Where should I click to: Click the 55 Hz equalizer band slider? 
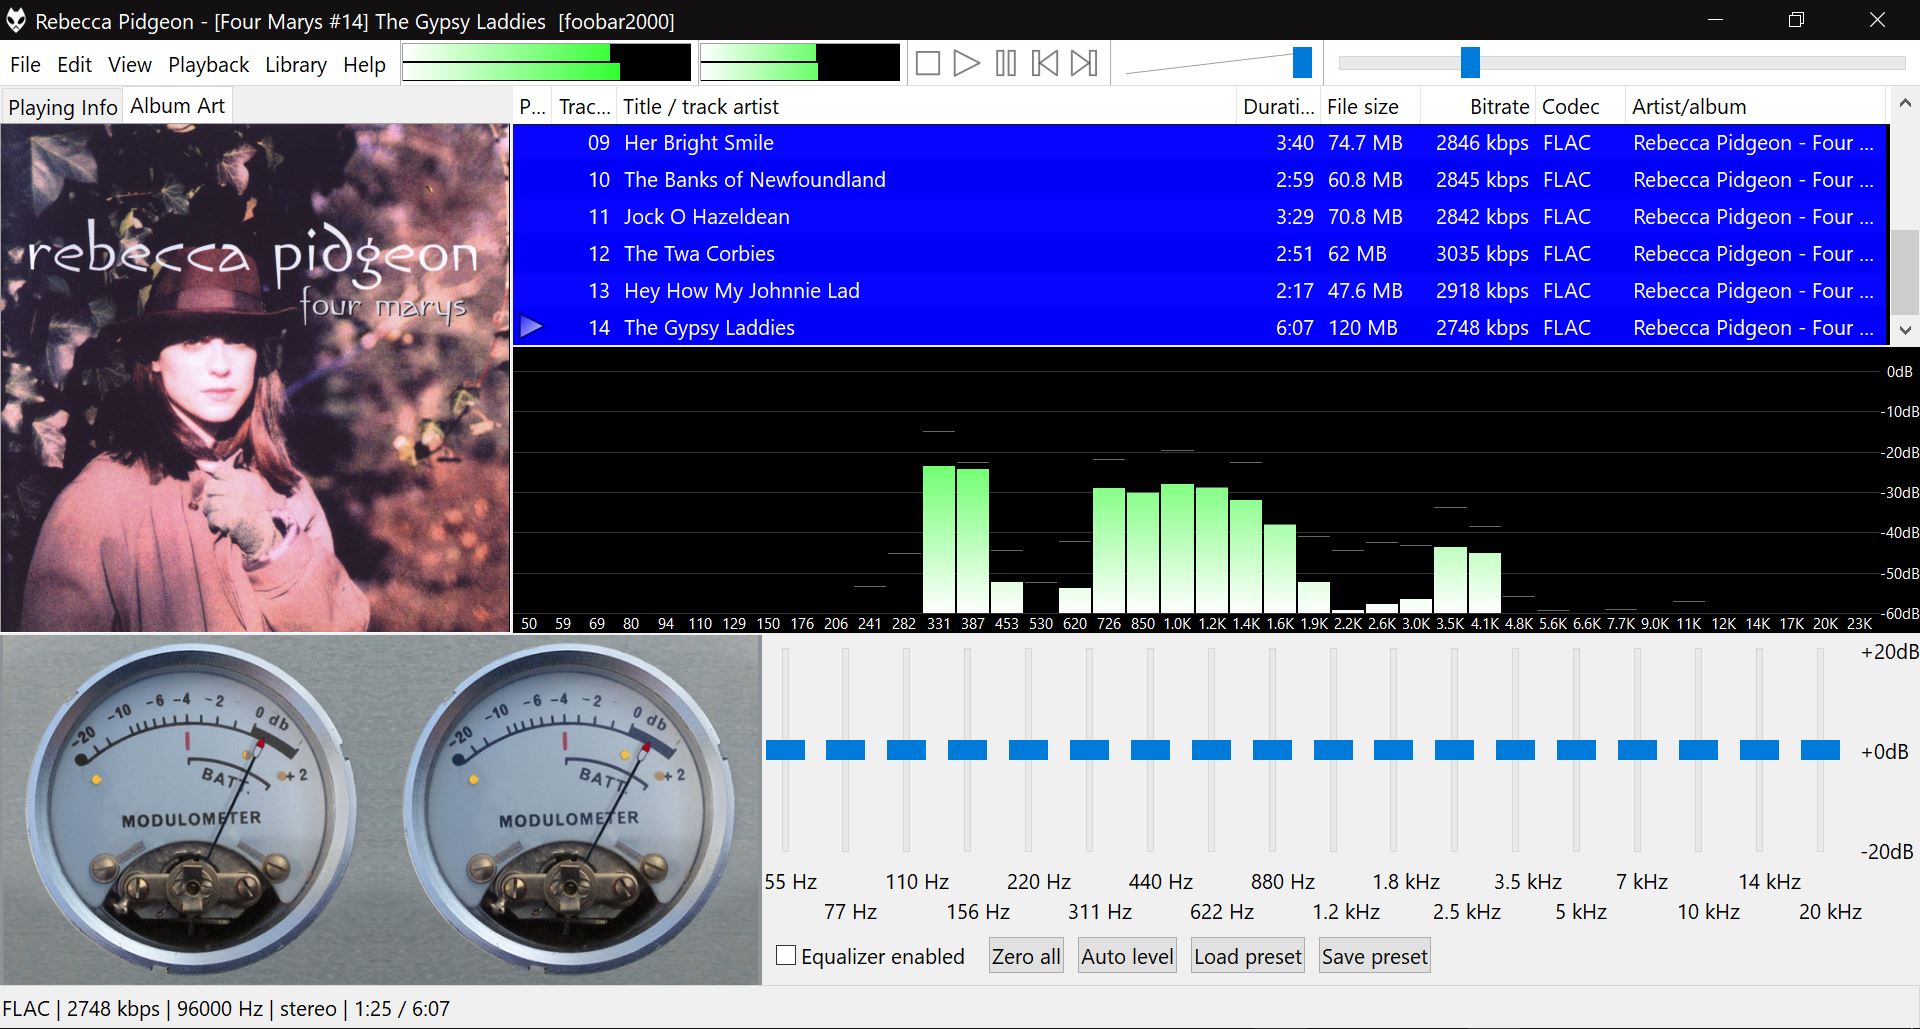pos(785,750)
